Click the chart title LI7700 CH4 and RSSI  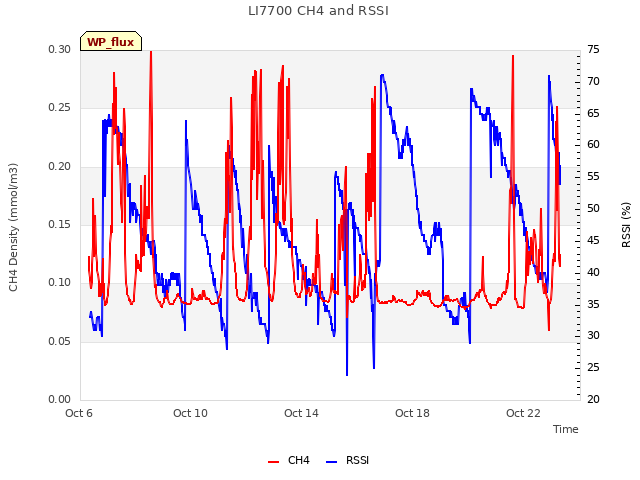point(318,11)
